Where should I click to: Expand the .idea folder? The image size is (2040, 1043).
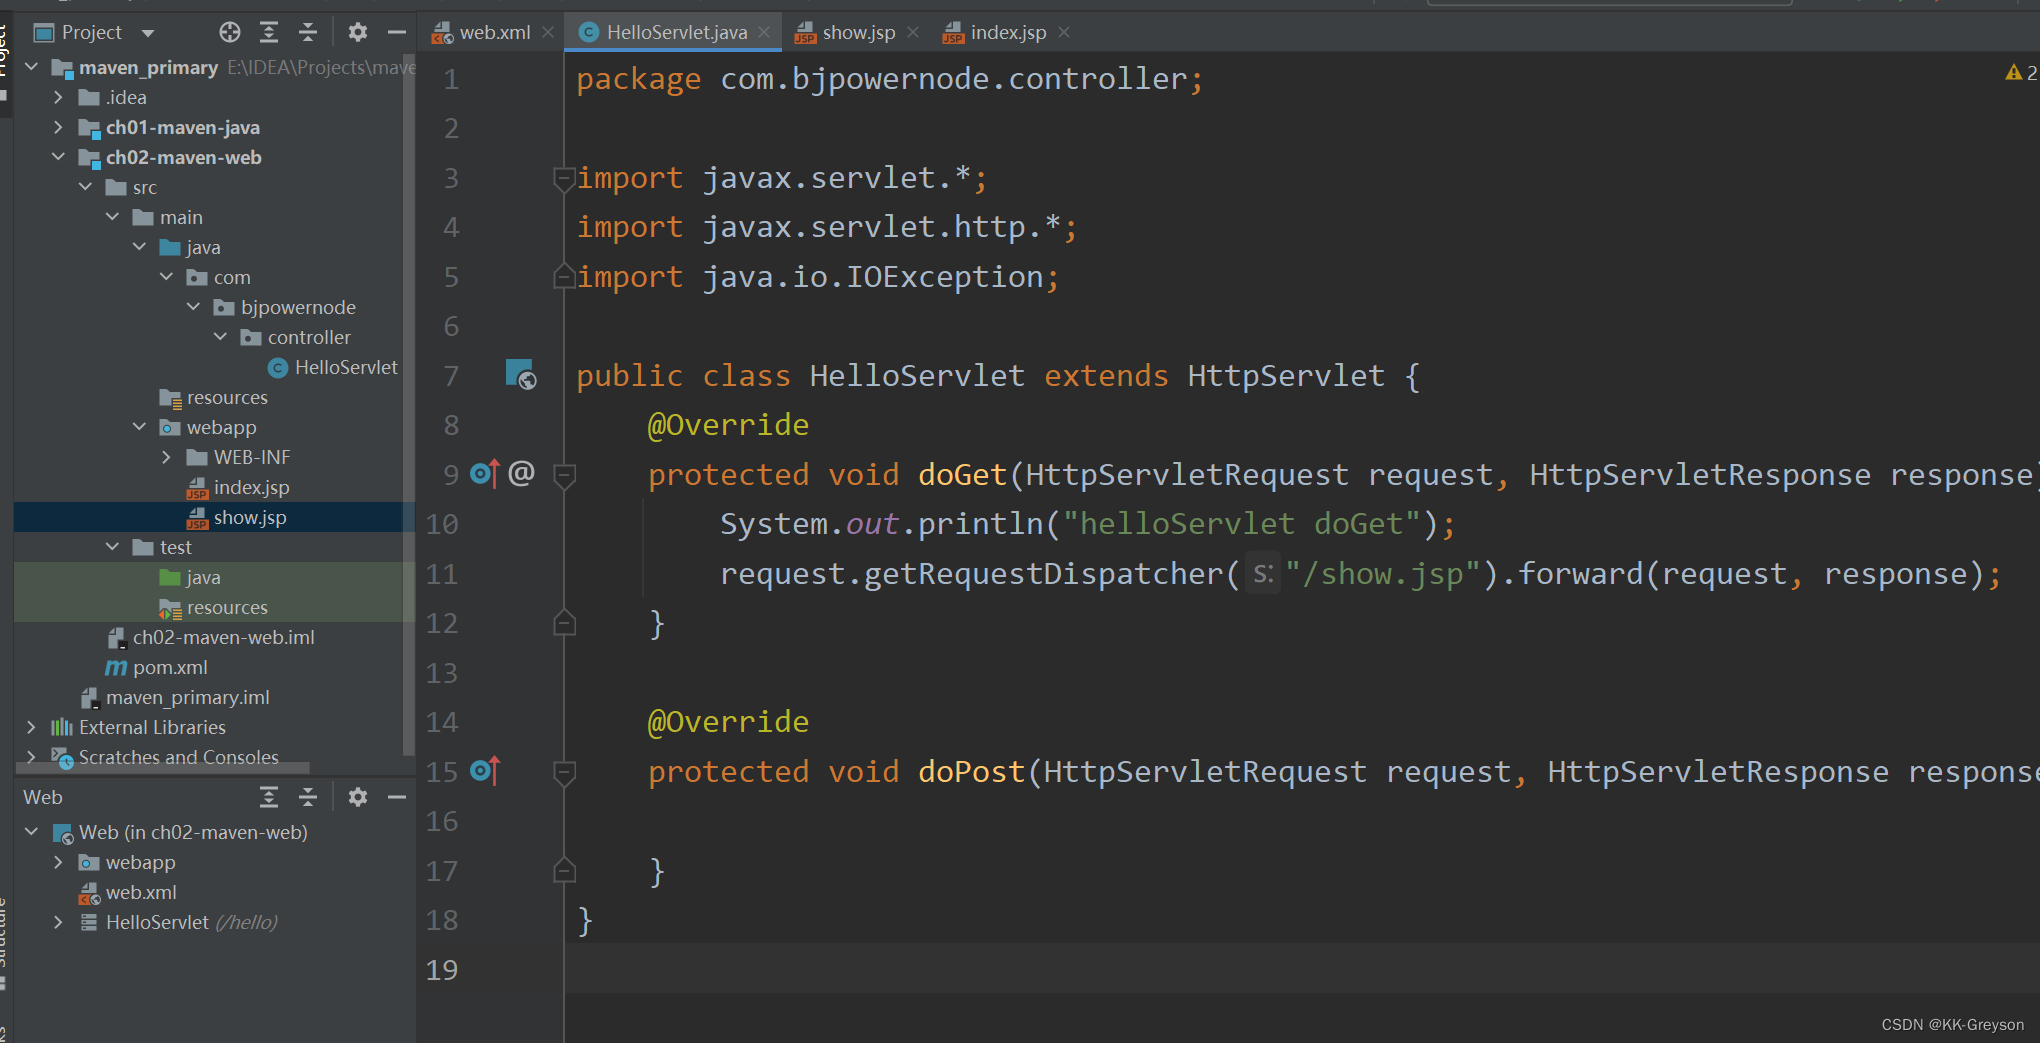point(58,97)
